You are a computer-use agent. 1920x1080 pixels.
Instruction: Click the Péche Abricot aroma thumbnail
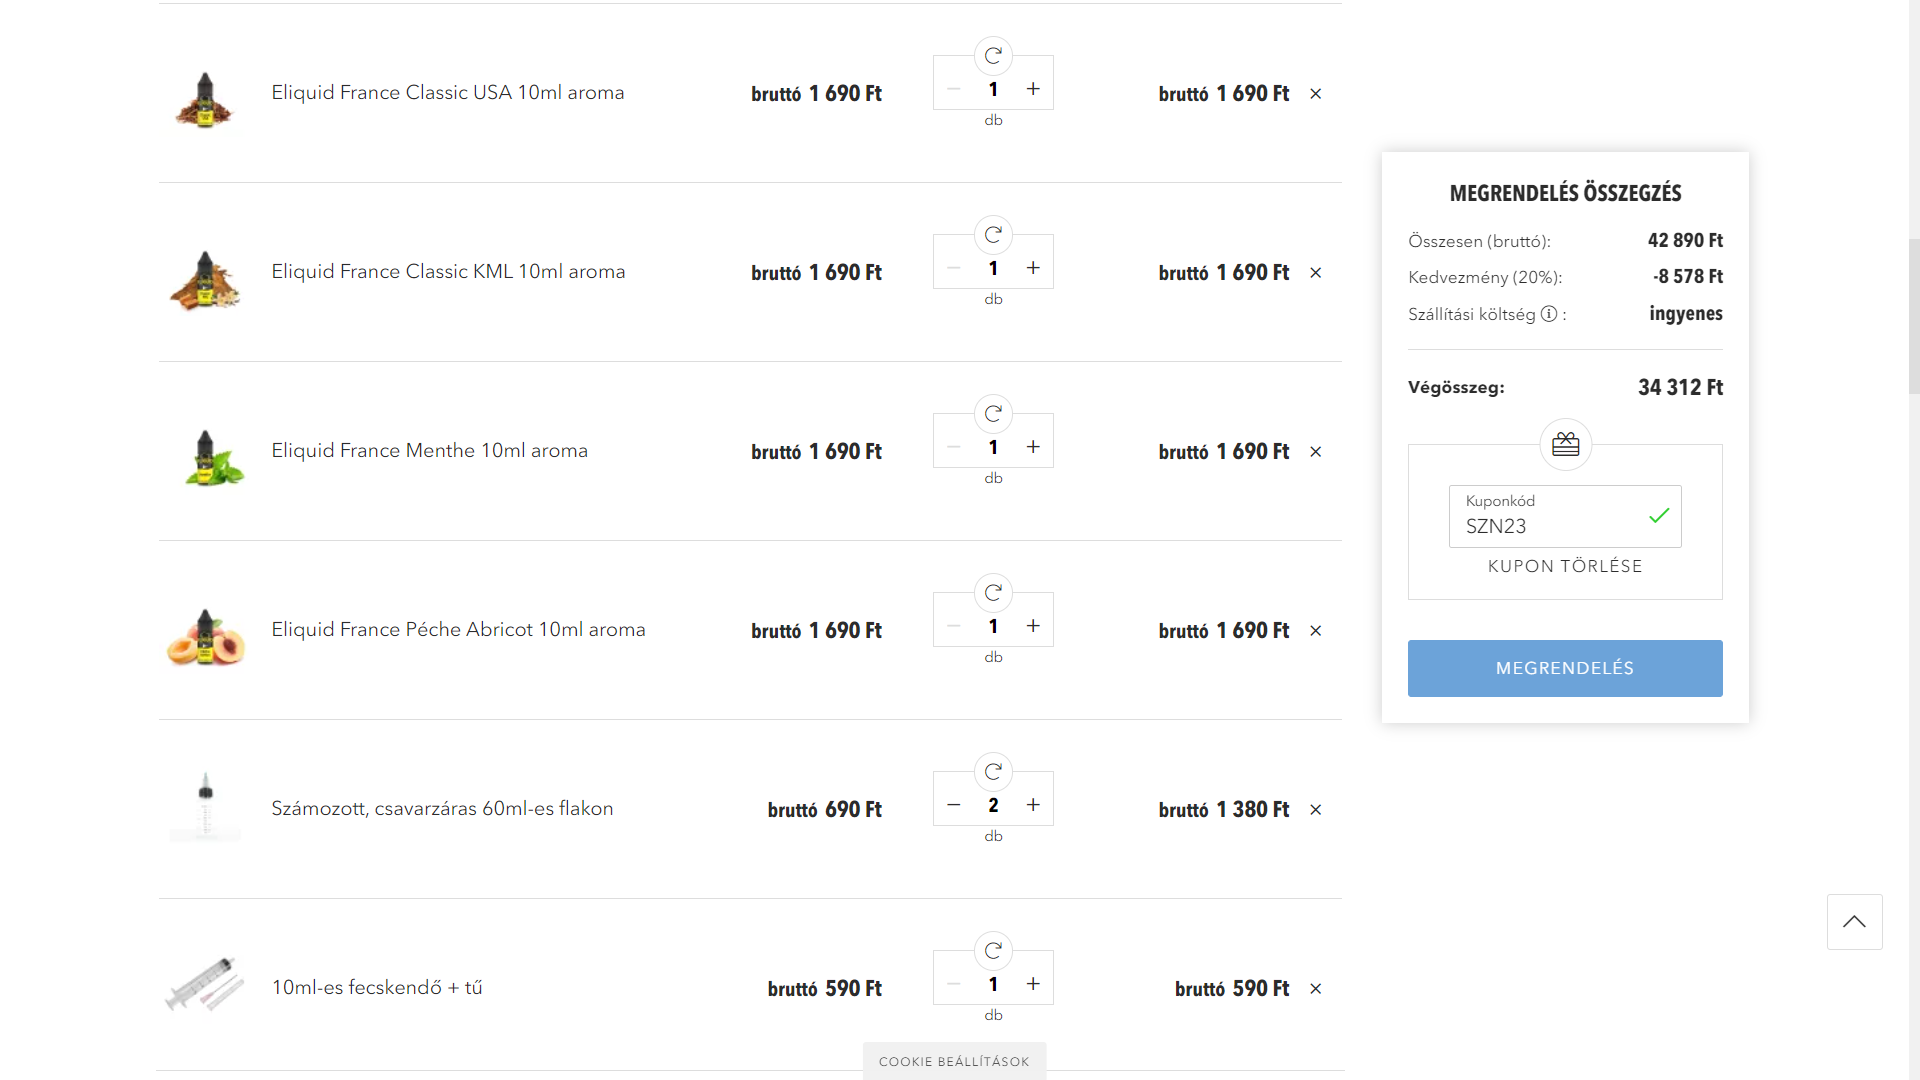[206, 636]
